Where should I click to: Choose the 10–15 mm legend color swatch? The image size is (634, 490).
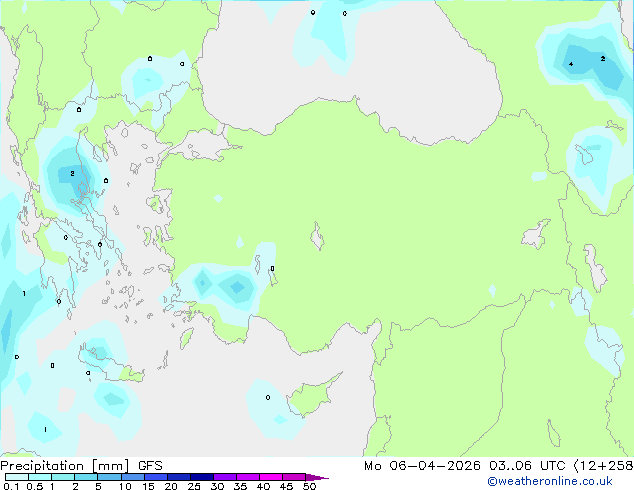132,477
